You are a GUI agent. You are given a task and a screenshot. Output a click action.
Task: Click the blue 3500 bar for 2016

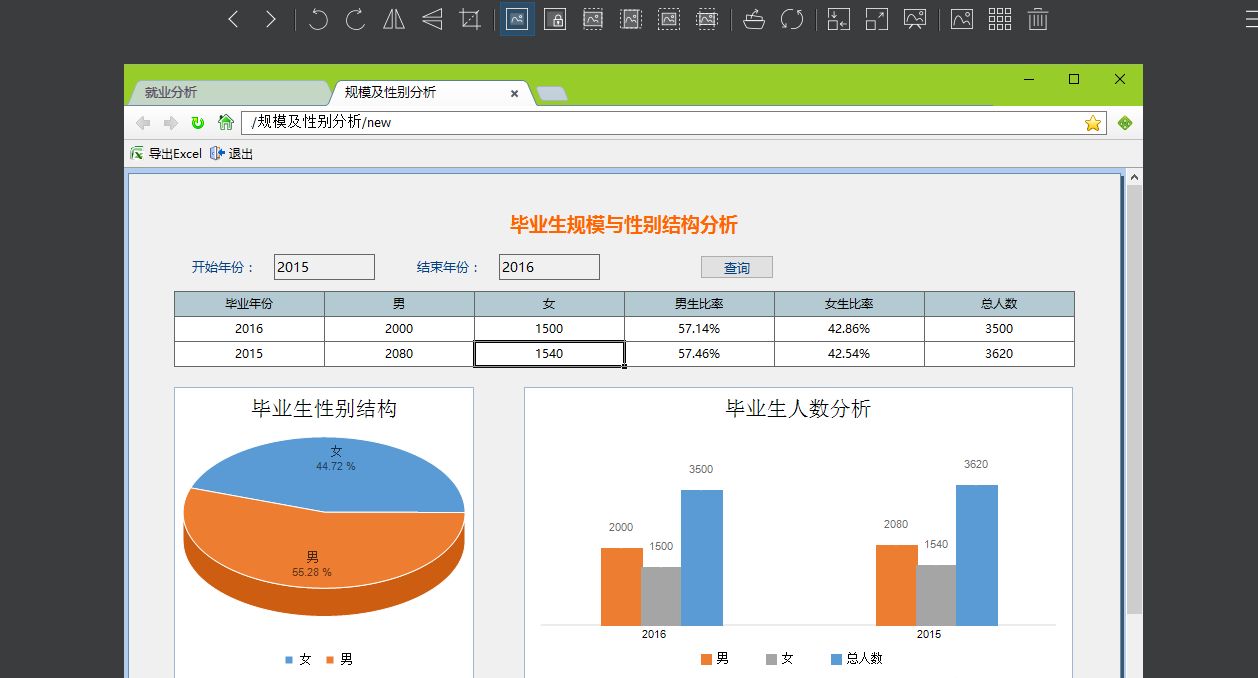(702, 558)
